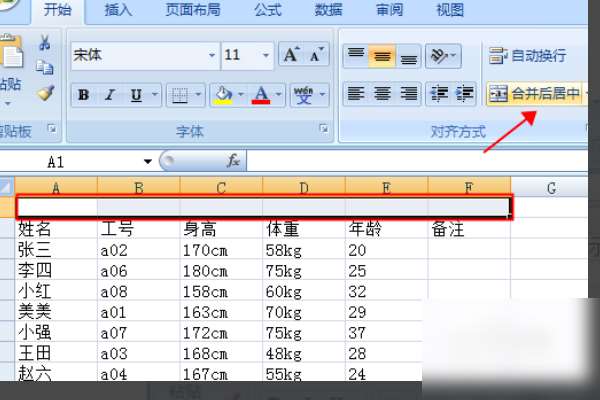This screenshot has height=400, width=600.
Task: Select middle vertical alignment
Action: point(382,56)
